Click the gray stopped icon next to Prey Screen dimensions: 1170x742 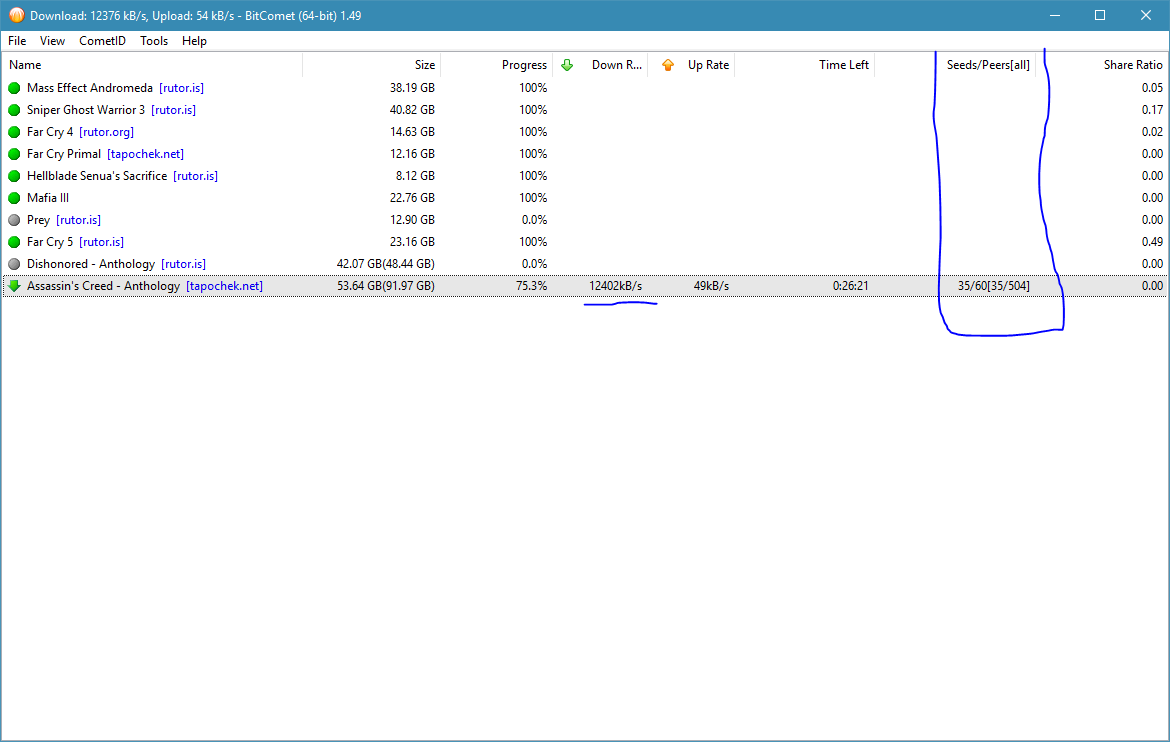coord(14,220)
